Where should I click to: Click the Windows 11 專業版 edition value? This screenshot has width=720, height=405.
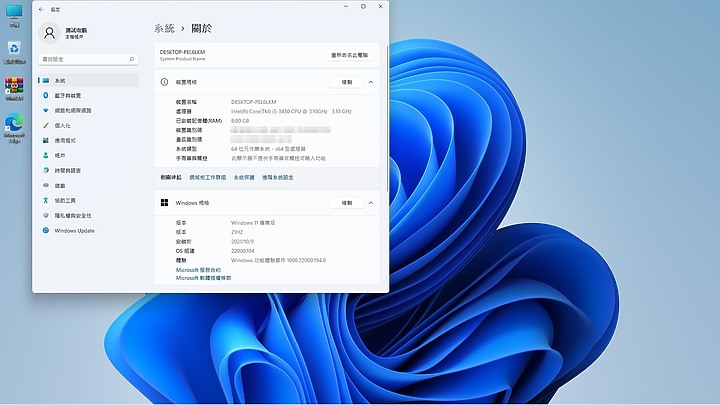point(253,223)
